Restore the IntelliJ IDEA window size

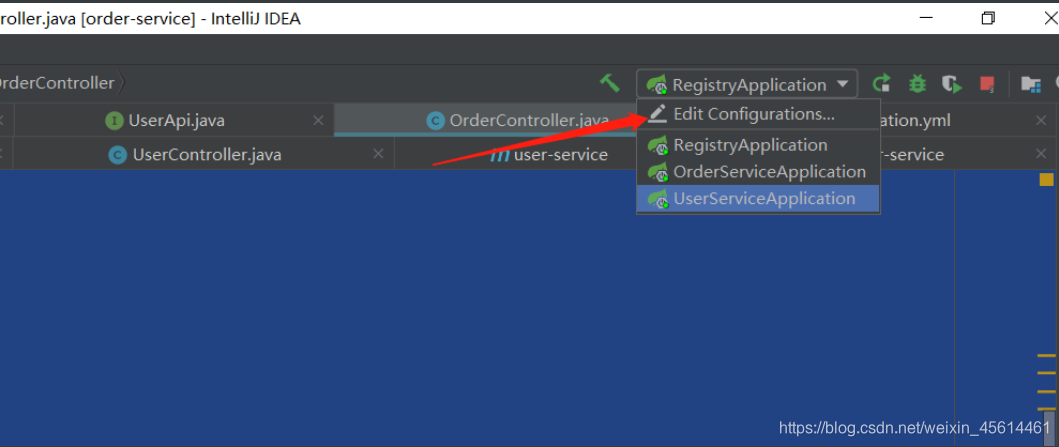(x=987, y=18)
